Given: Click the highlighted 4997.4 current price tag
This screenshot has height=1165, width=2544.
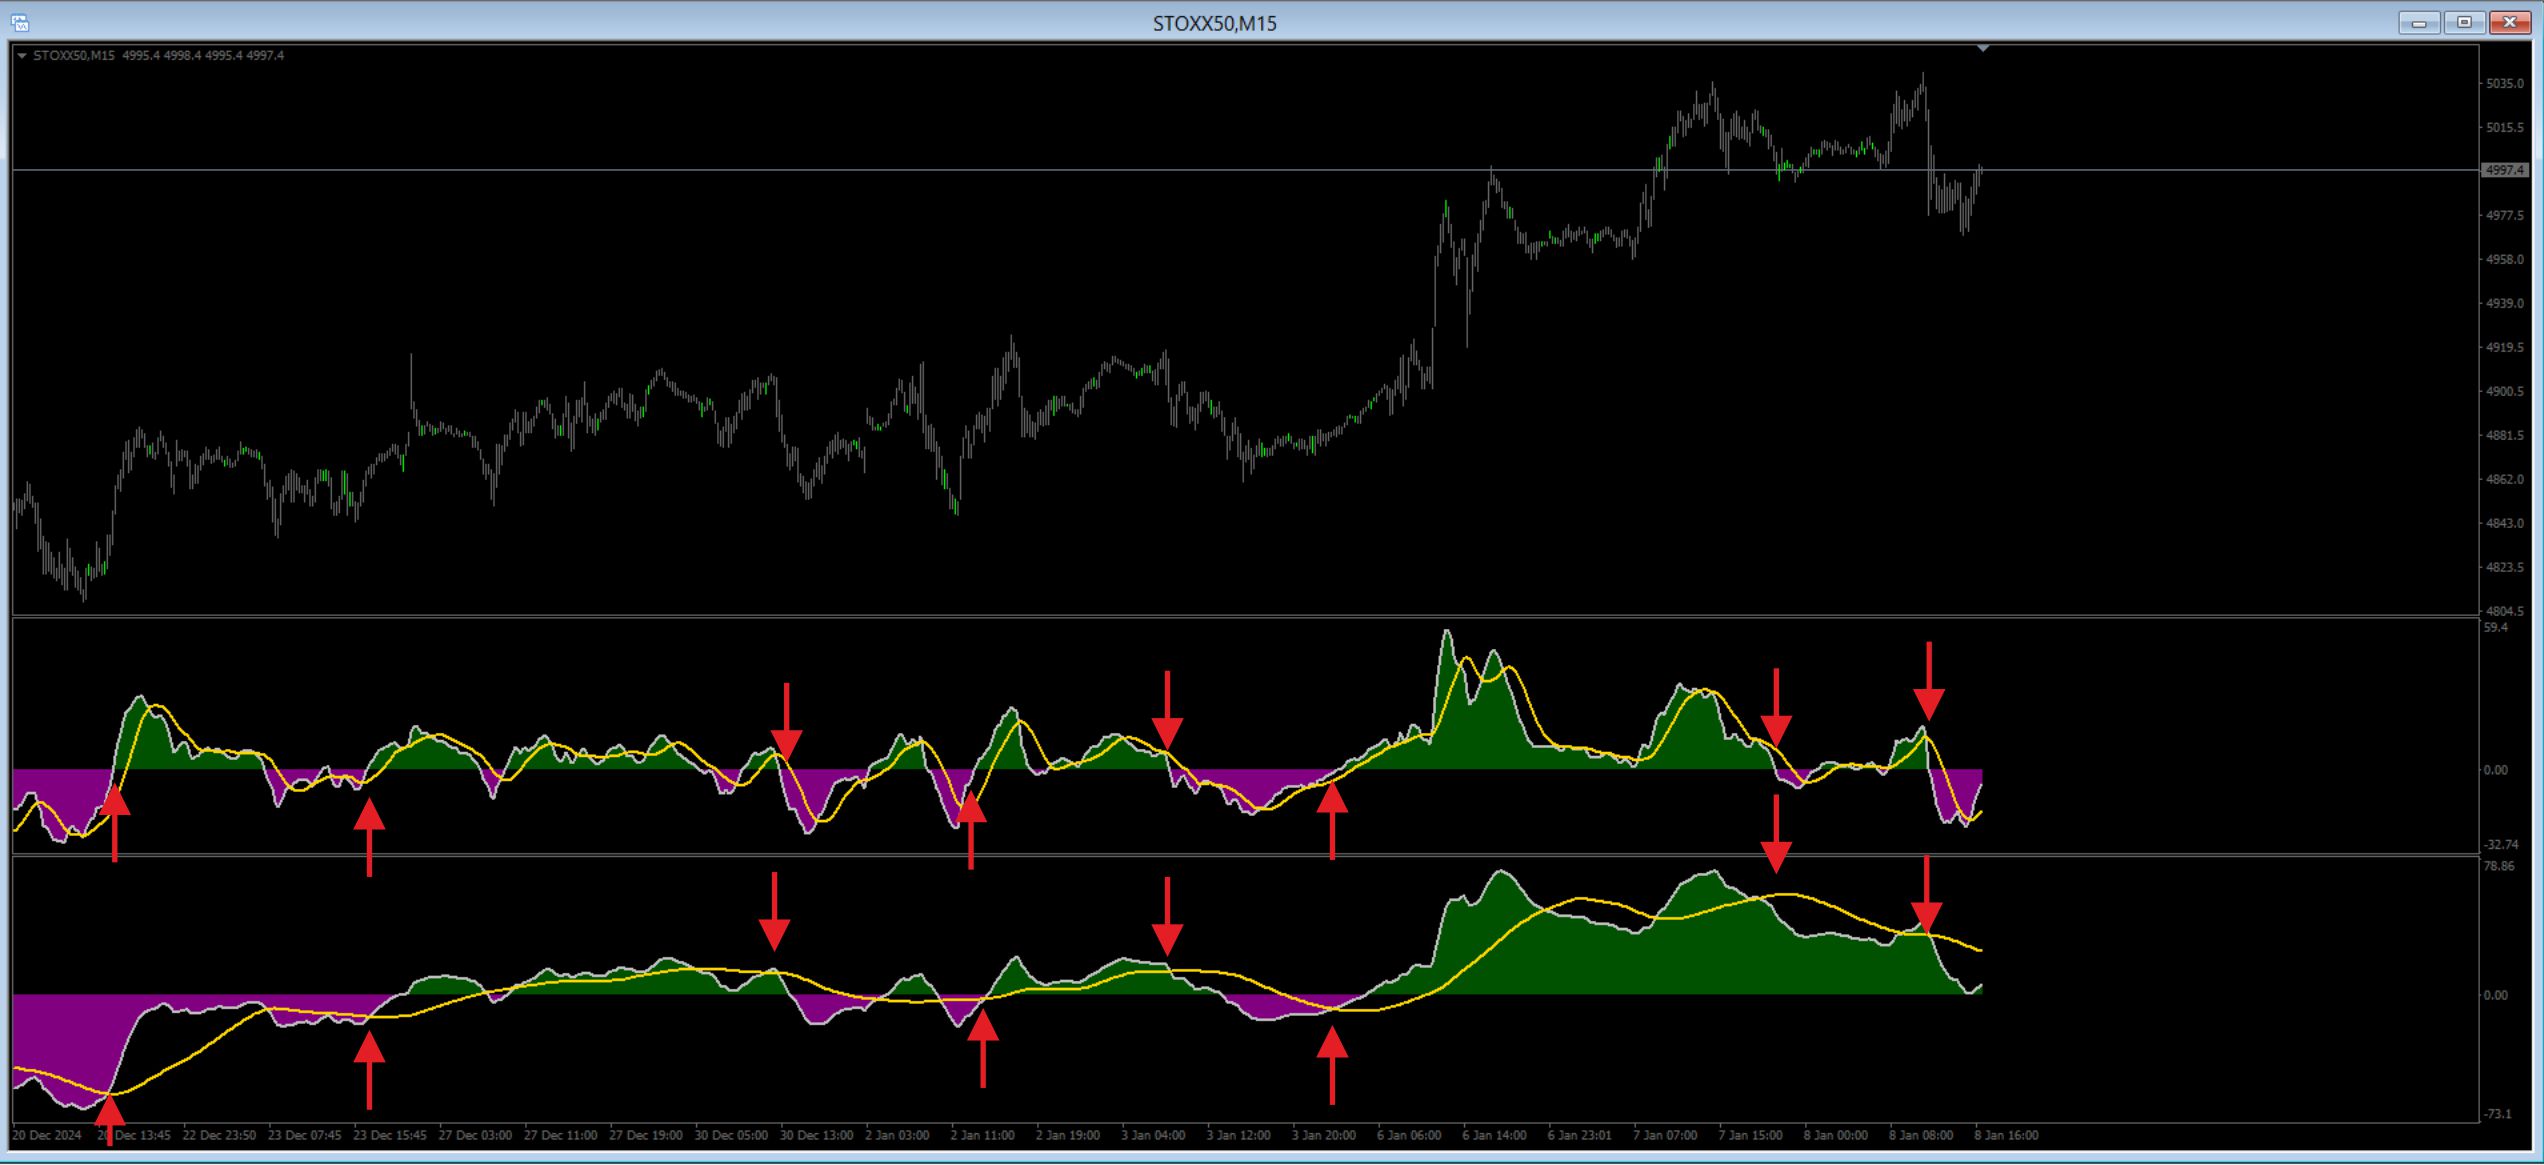Looking at the screenshot, I should [x=2505, y=171].
